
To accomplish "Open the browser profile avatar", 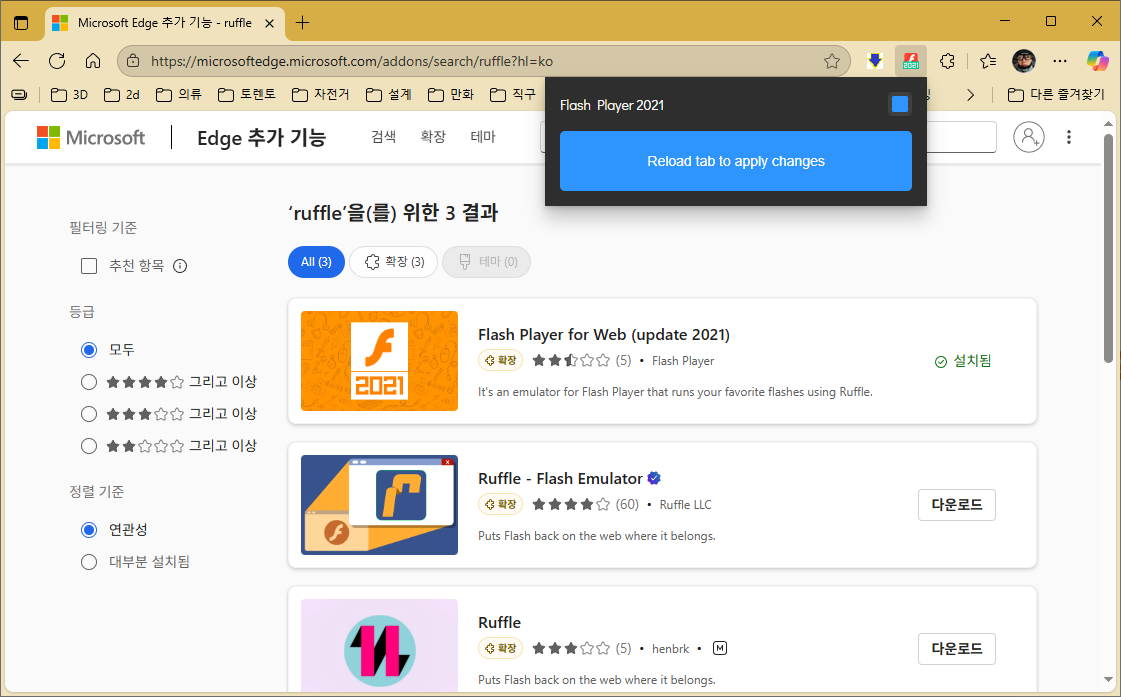I will click(x=1024, y=61).
